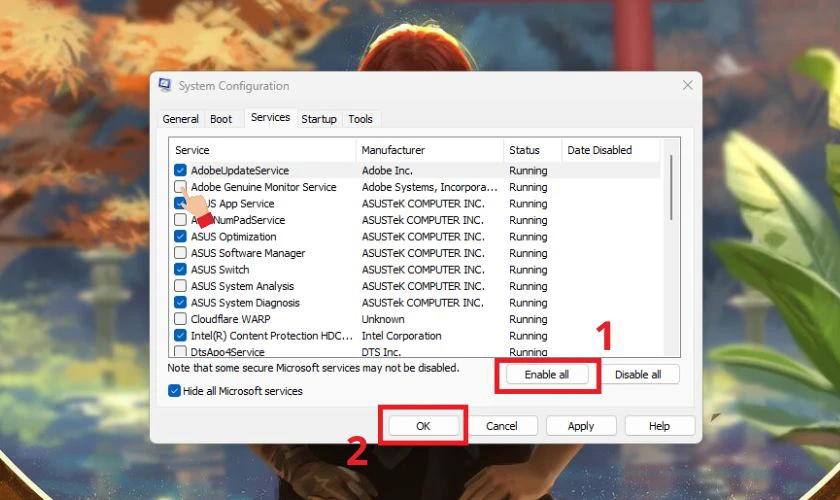Viewport: 840px width, 500px height.
Task: Click Running status of AdobeUpdateService row
Action: pos(528,170)
